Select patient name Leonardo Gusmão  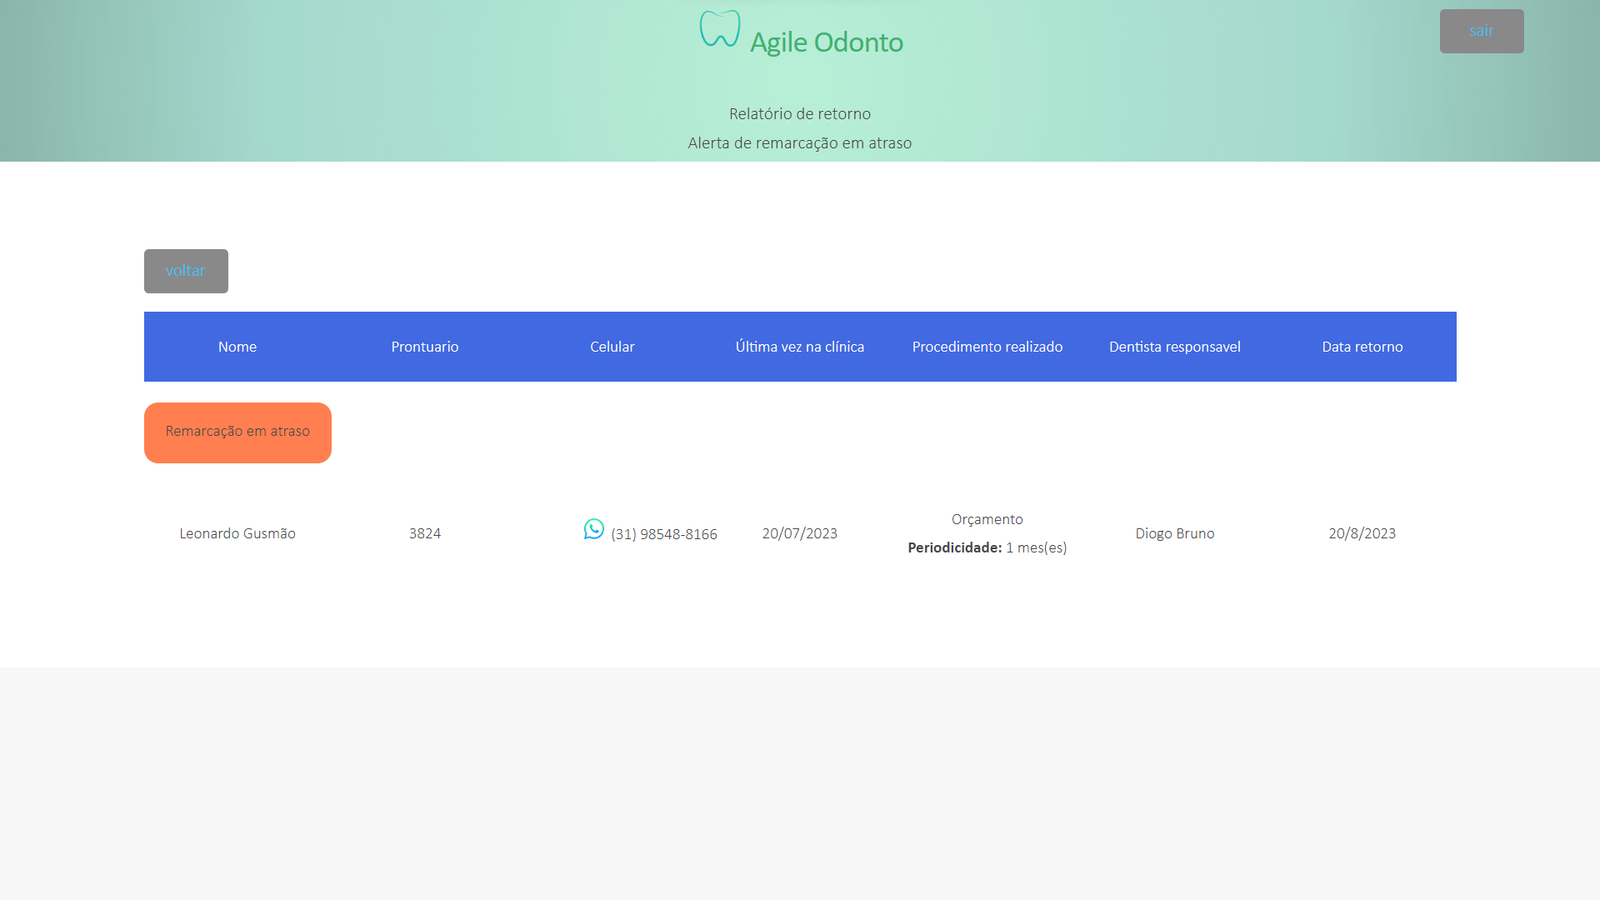click(237, 534)
